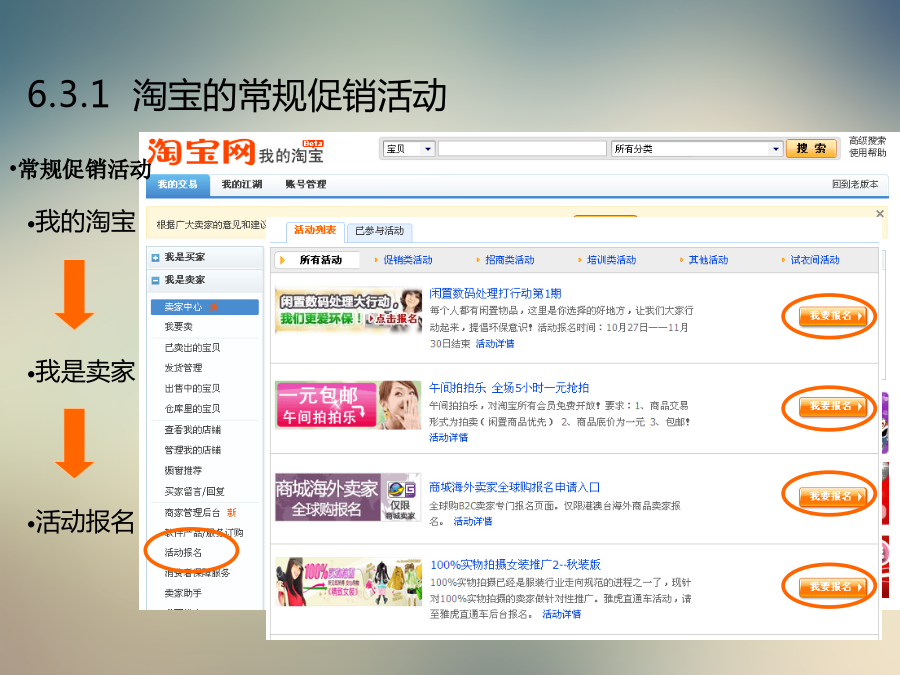Click 商城海外卖家全球购报名 banner thumbnail
Viewport: 900px width, 675px height.
tap(348, 498)
